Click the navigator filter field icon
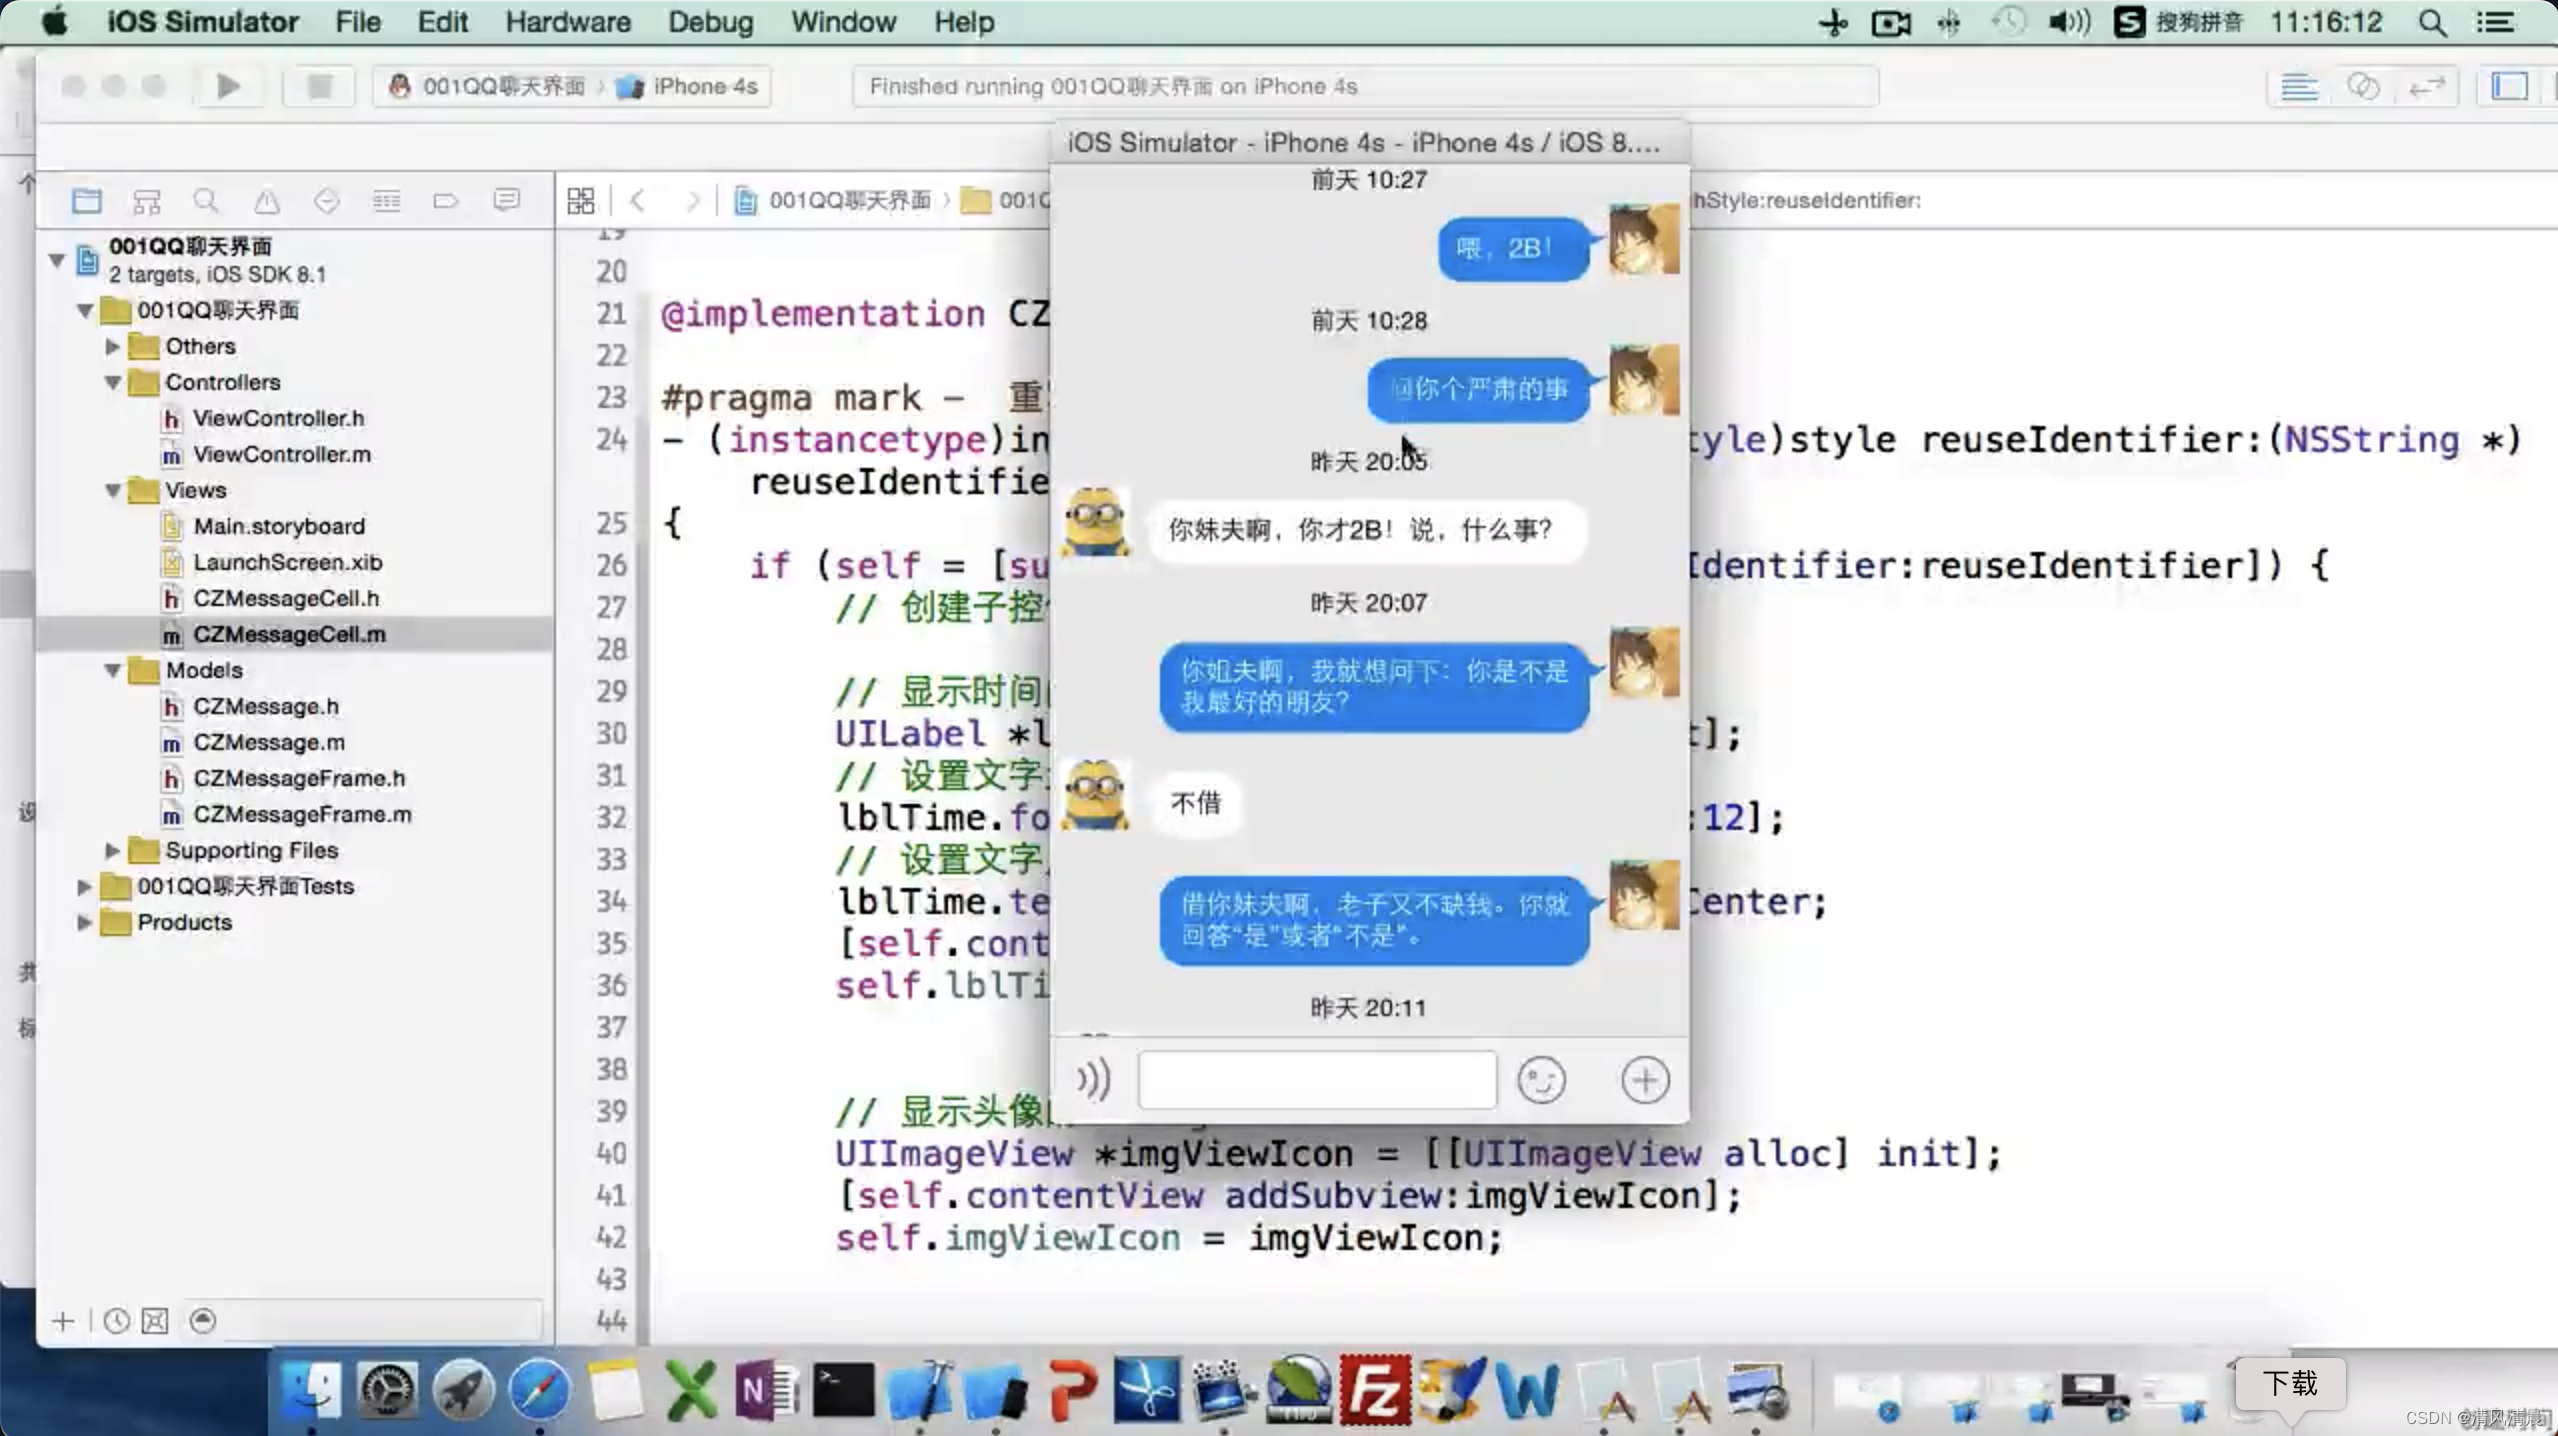The height and width of the screenshot is (1436, 2558). 203,1321
